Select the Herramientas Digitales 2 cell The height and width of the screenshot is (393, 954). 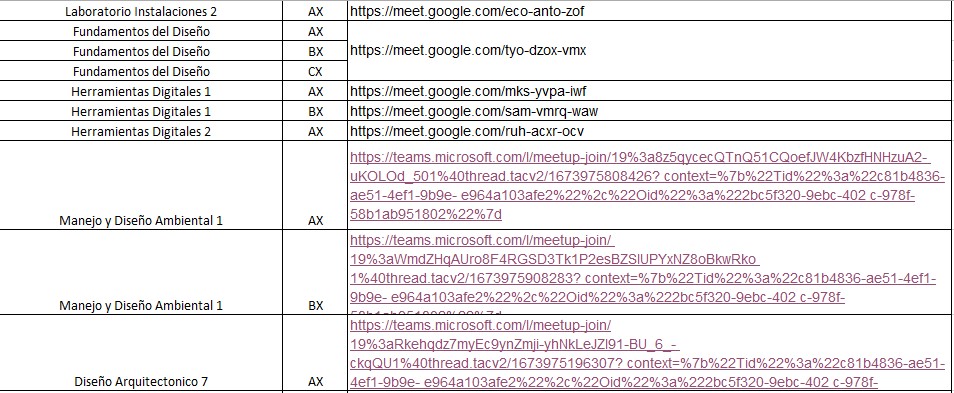(x=141, y=131)
